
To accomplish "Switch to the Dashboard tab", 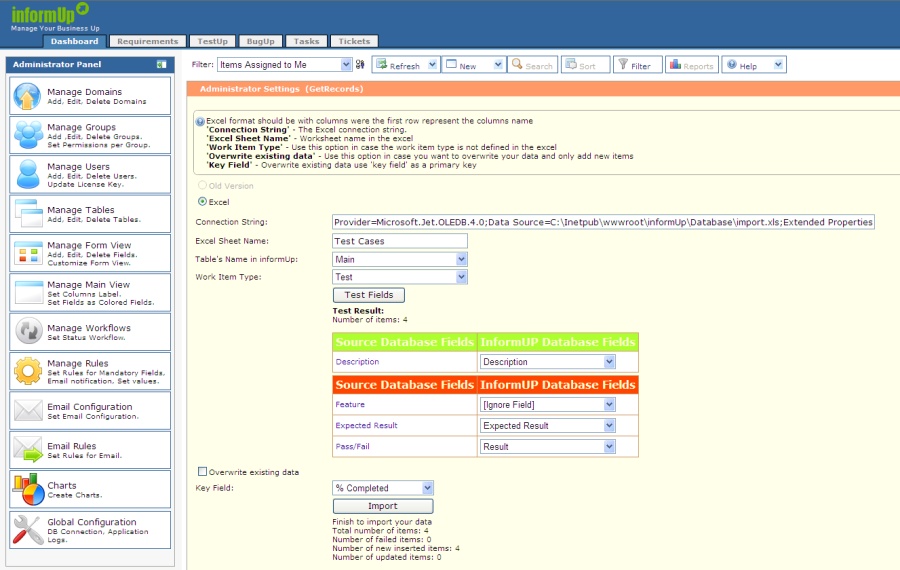I will [74, 41].
